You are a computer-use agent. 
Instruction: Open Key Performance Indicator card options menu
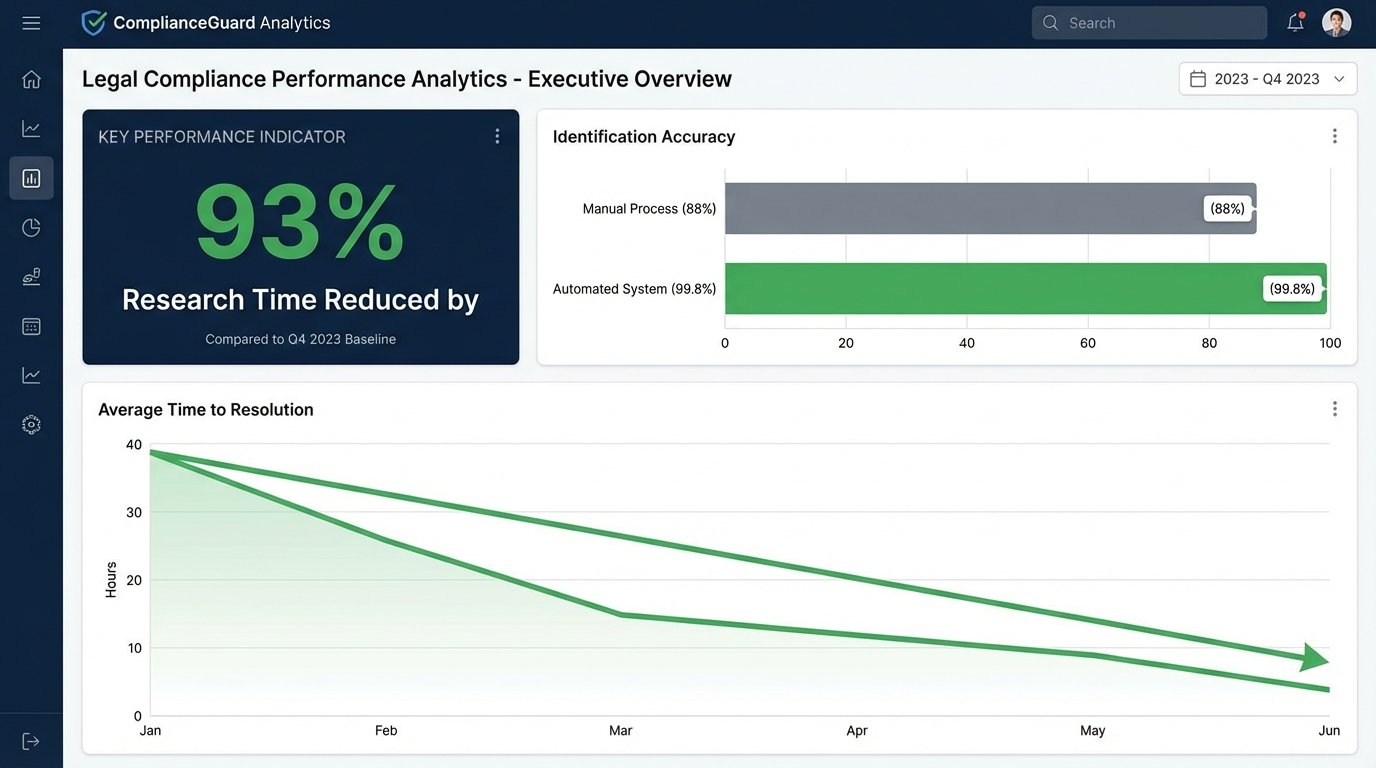pyautogui.click(x=497, y=136)
